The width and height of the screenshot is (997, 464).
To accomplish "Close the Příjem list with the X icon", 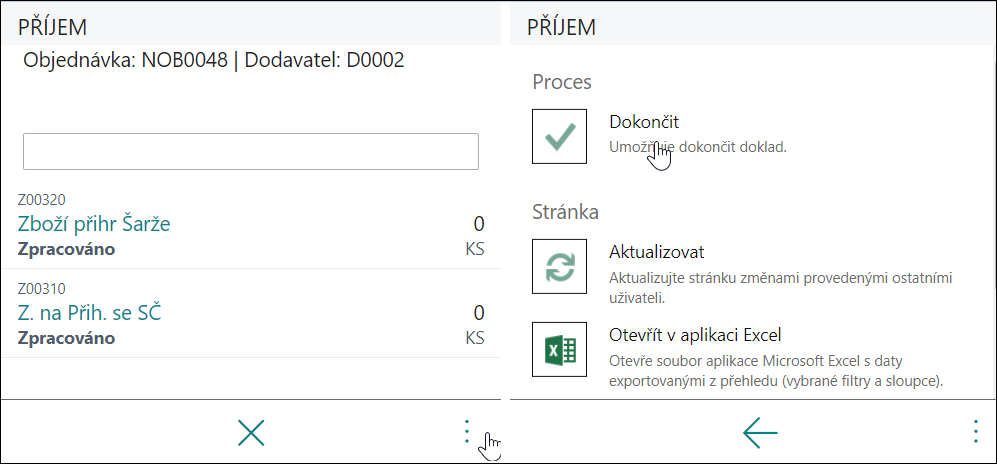I will tap(251, 433).
